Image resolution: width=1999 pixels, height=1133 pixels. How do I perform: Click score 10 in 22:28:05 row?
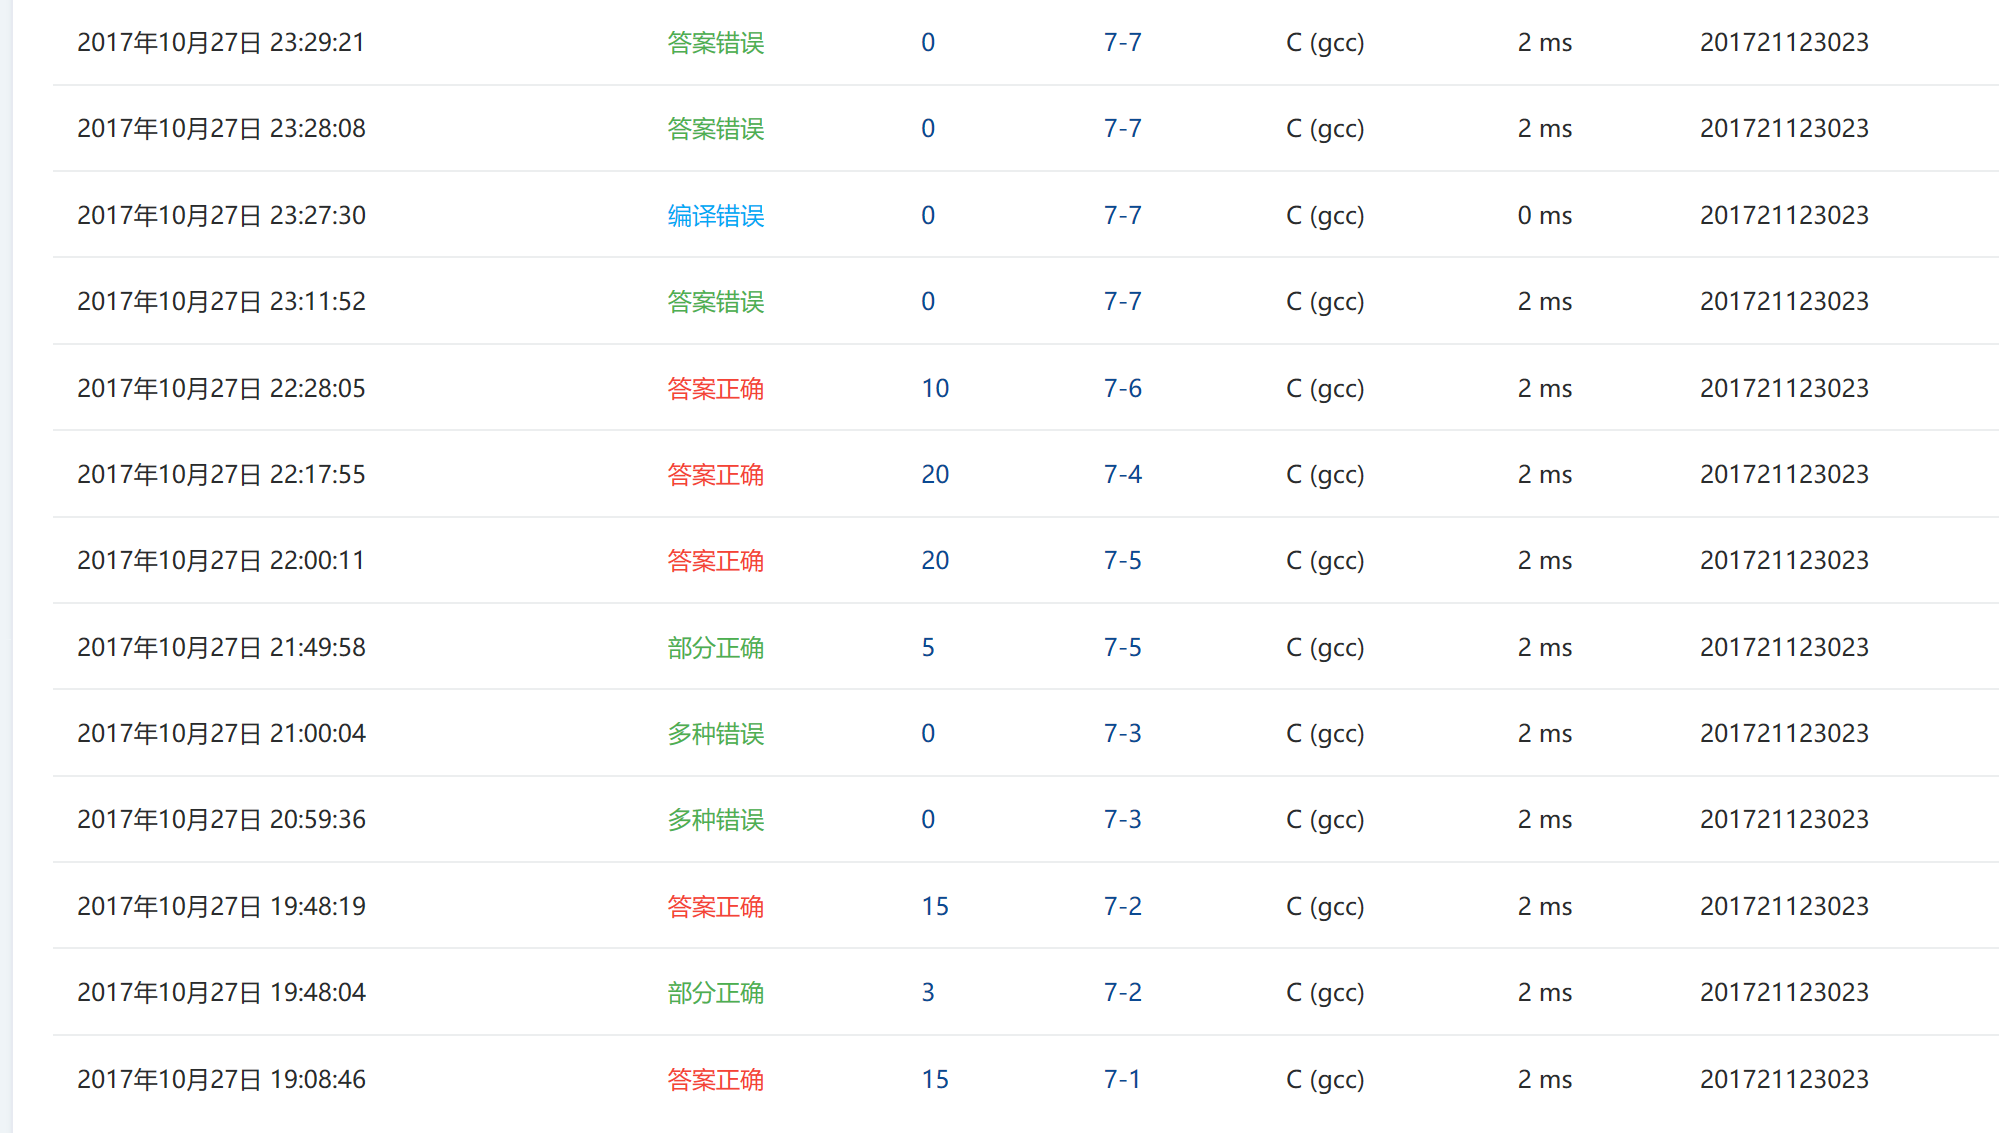[x=934, y=388]
